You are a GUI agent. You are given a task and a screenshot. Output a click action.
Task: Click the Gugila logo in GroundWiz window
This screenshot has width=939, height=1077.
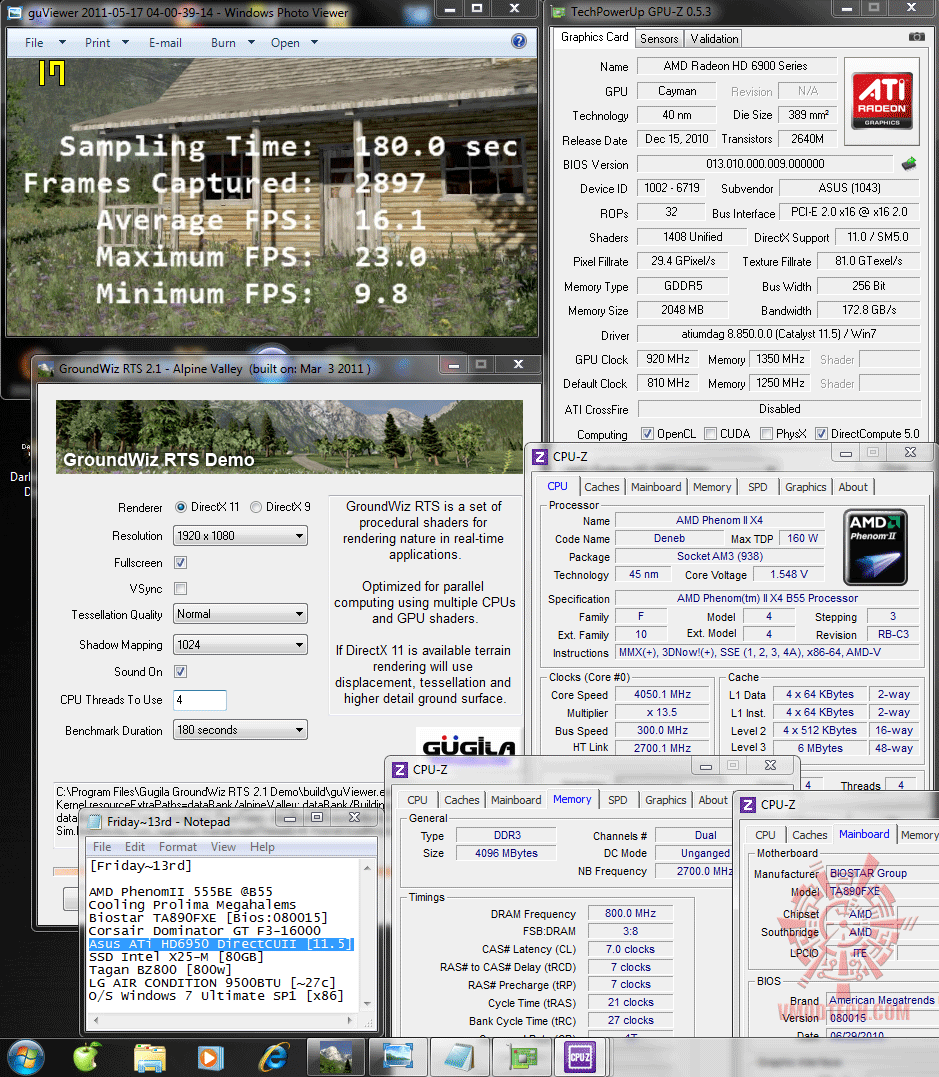point(468,746)
